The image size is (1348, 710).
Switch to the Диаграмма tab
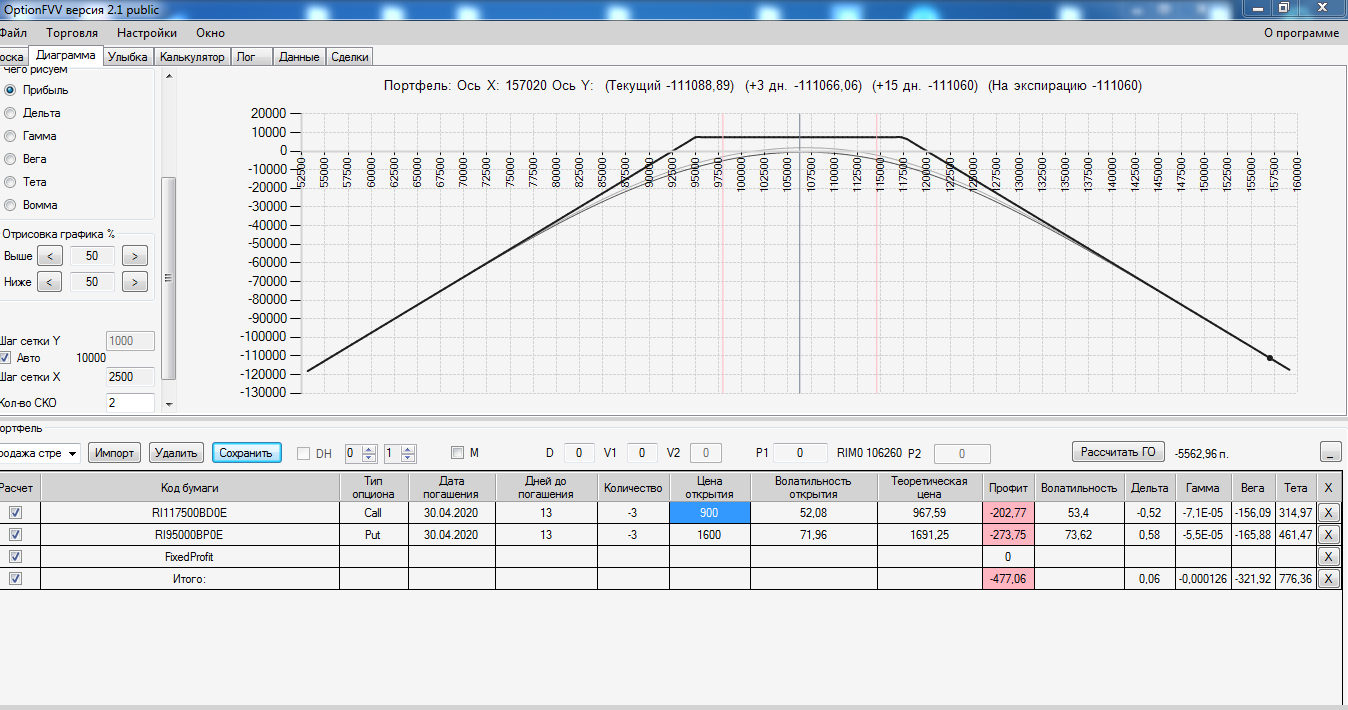(x=65, y=56)
